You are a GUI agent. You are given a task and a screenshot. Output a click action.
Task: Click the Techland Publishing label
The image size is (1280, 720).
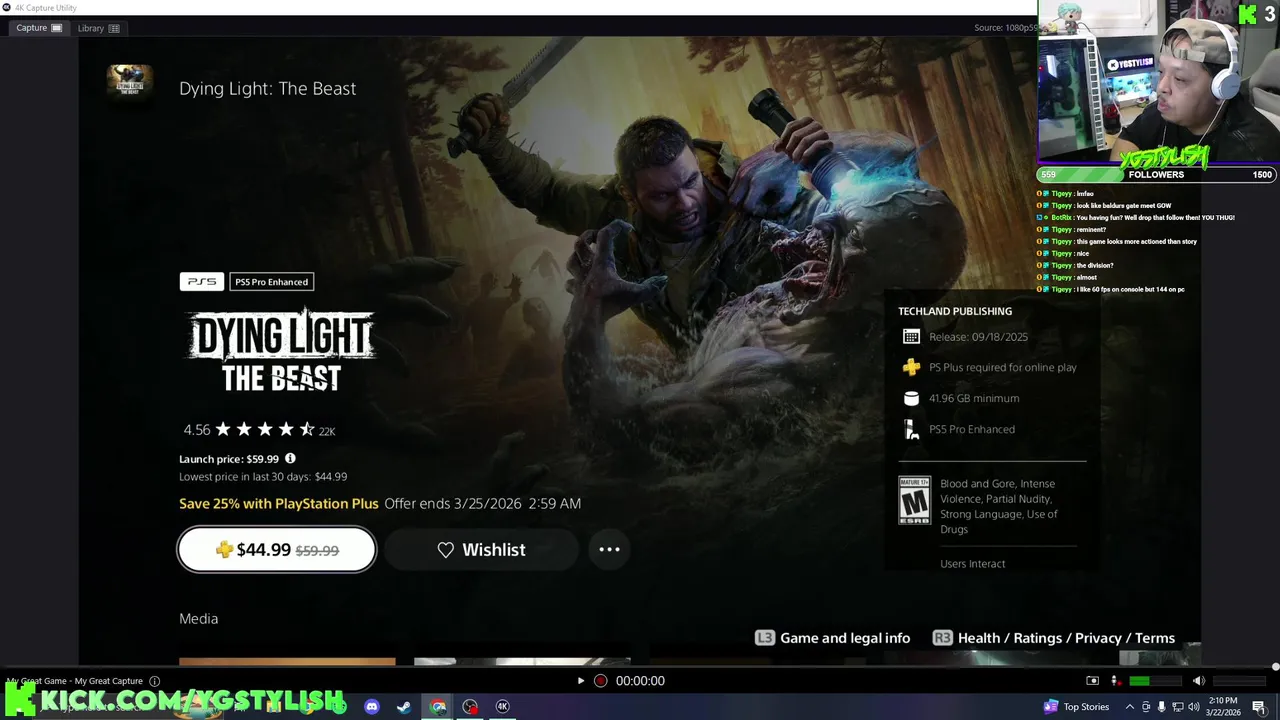955,311
